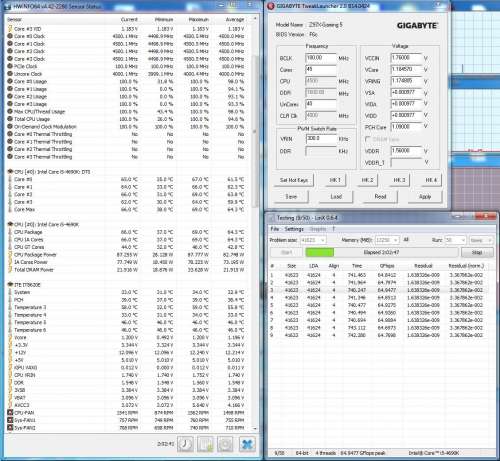500x461 pixels.
Task: Click the chip icon of ITE IT8620E group
Action: (10, 285)
